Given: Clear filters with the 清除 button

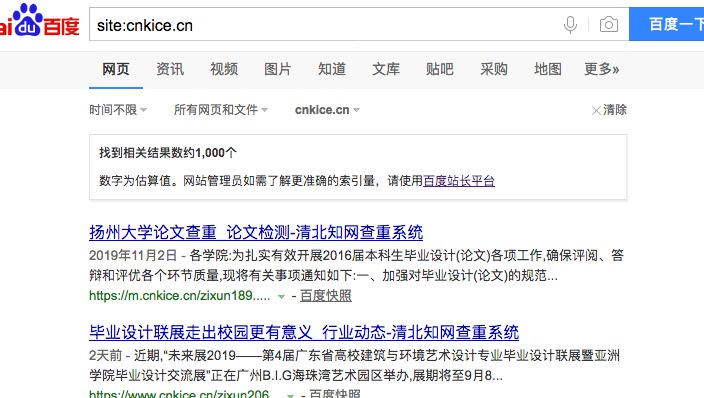Looking at the screenshot, I should pyautogui.click(x=609, y=110).
